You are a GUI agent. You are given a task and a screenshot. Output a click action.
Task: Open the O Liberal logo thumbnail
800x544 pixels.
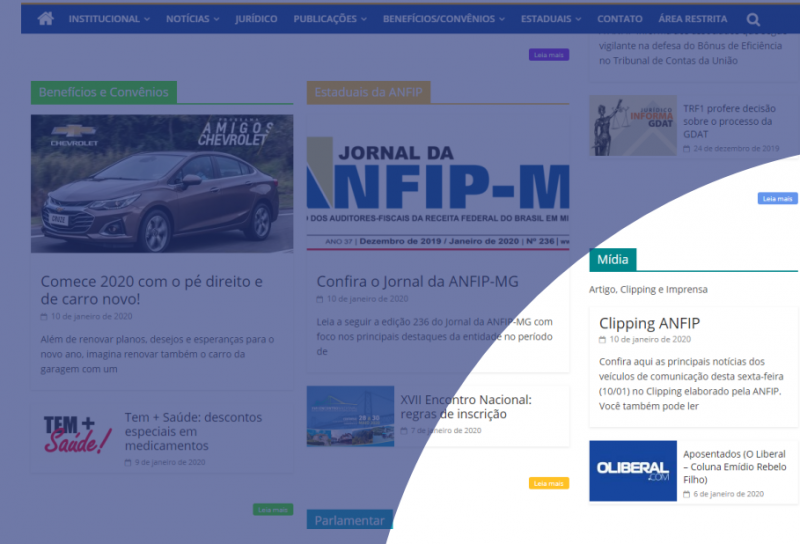point(633,471)
